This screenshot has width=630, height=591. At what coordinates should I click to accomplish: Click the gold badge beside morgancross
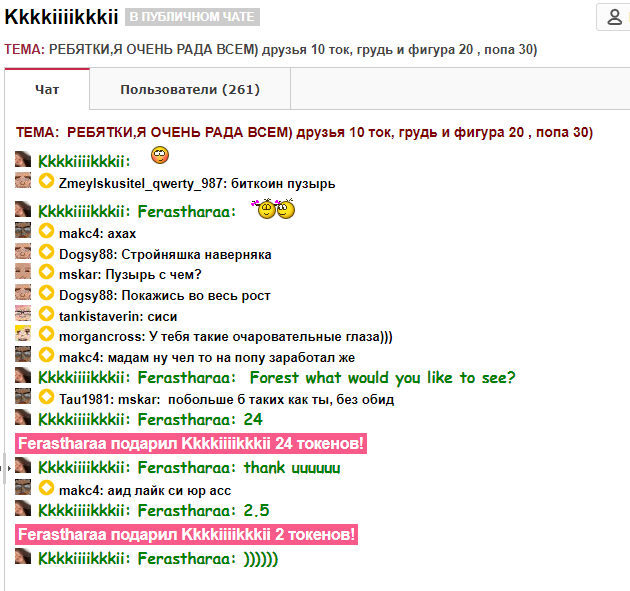(x=46, y=335)
